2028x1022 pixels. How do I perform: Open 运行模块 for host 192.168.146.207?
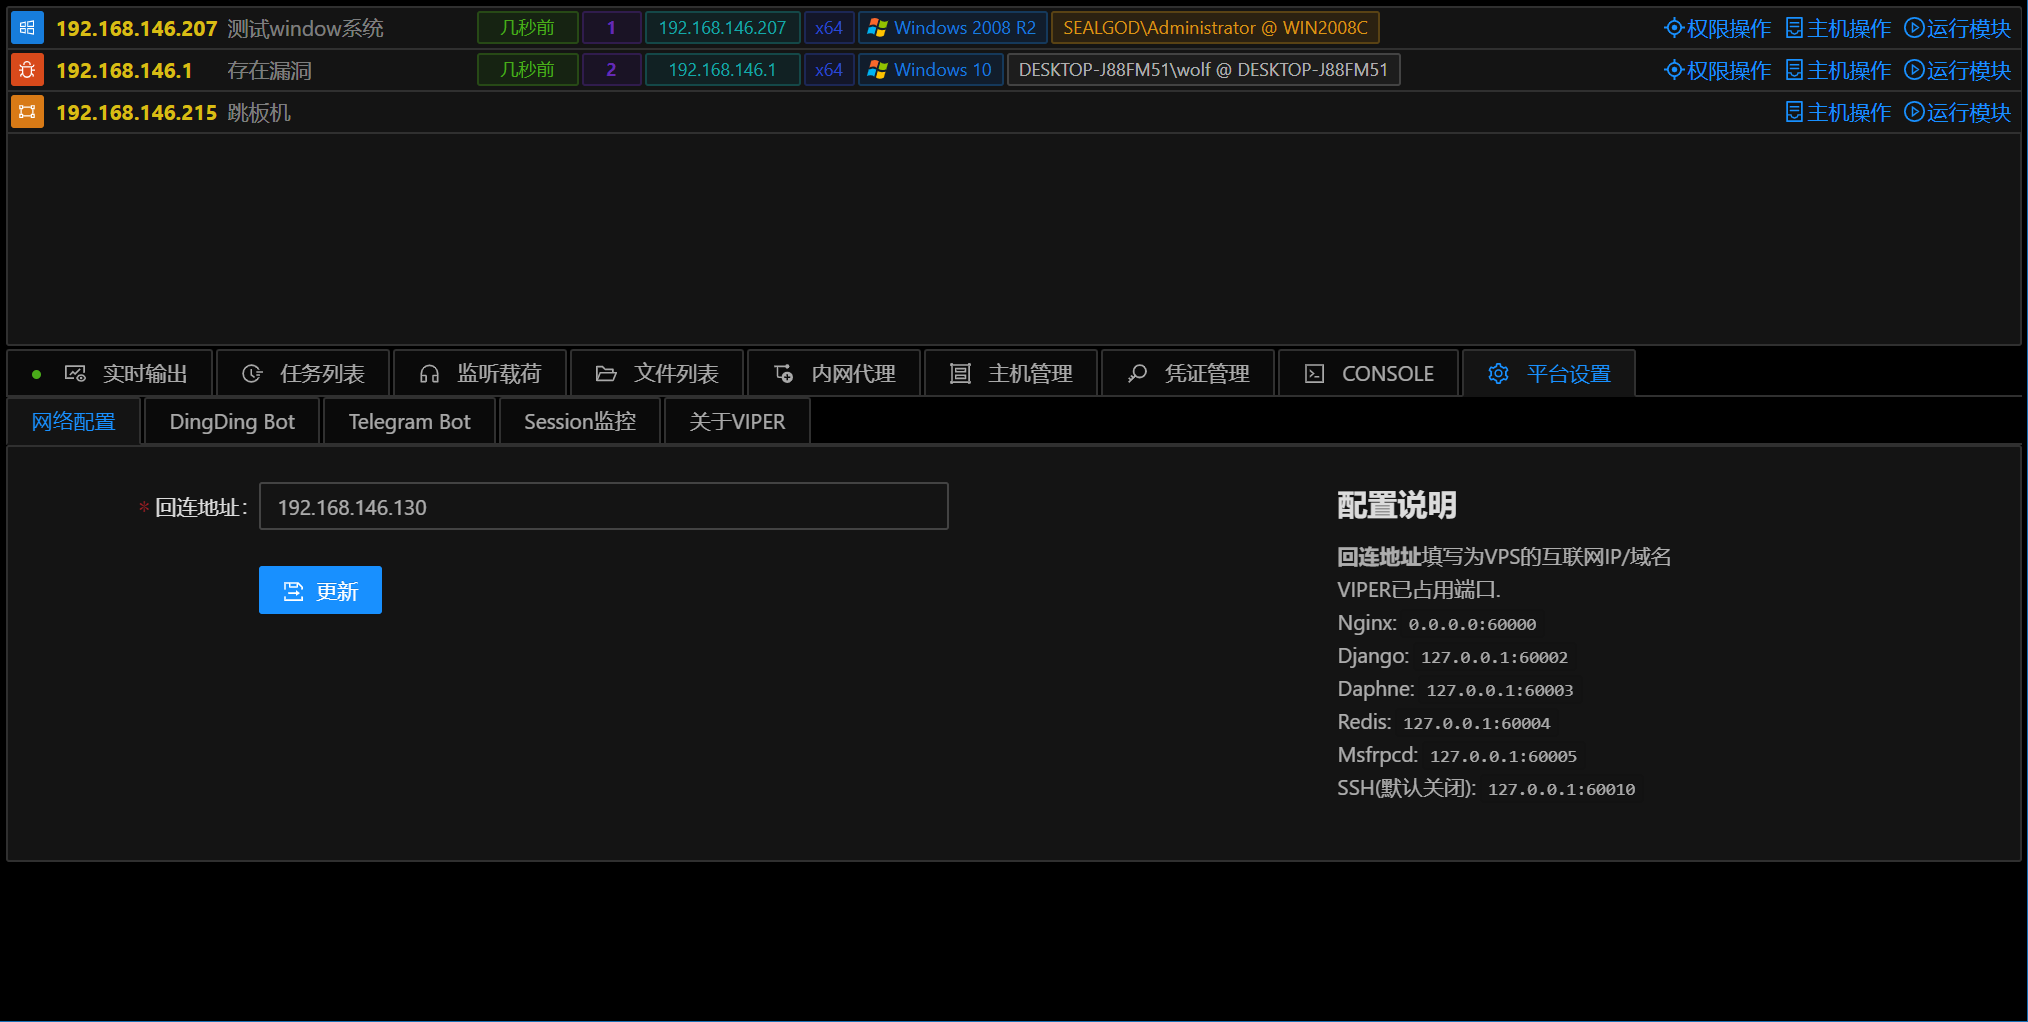point(1957,28)
